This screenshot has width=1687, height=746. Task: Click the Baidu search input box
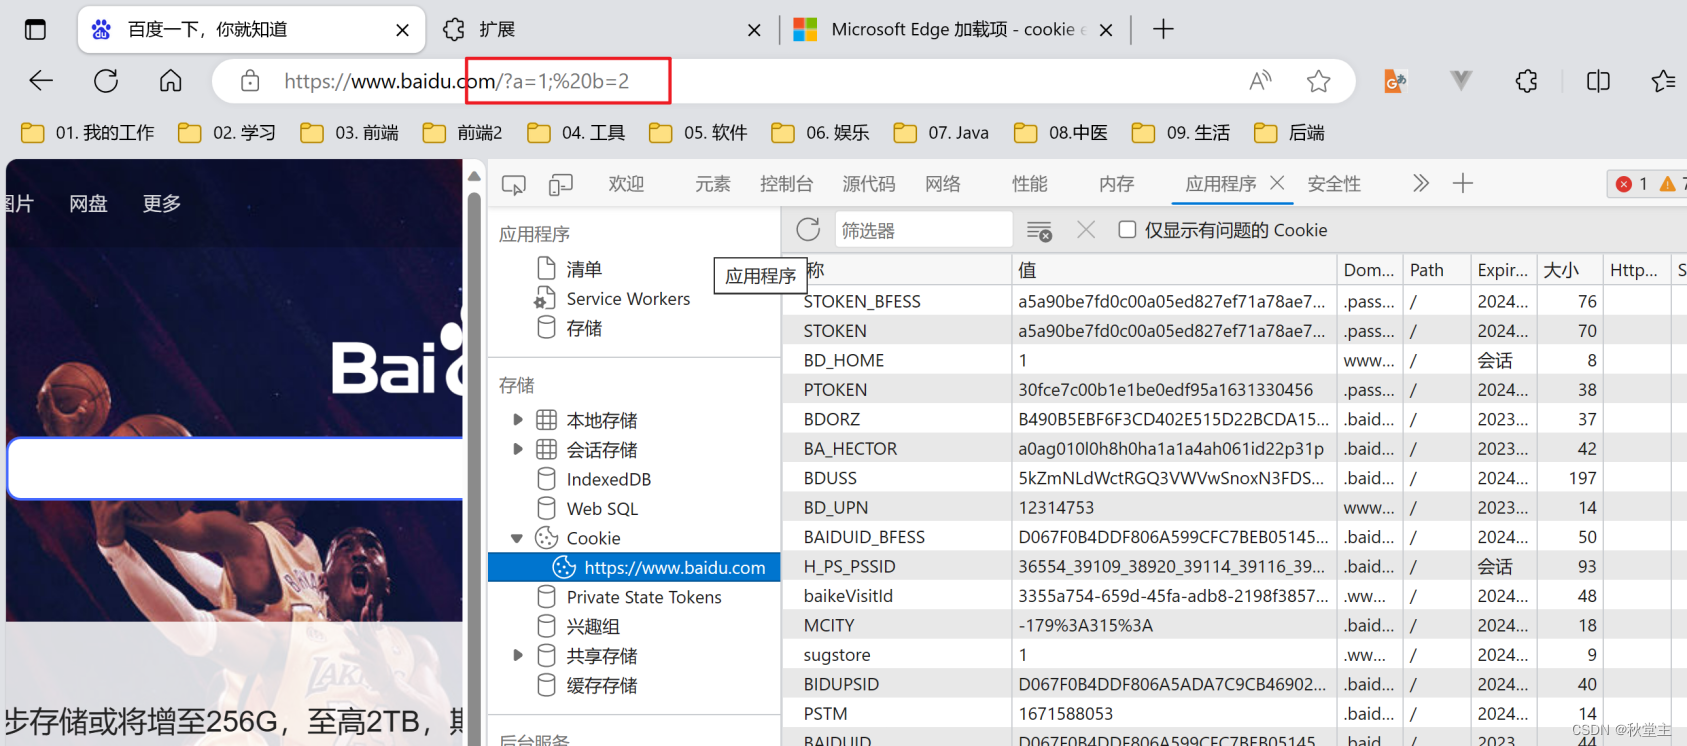pyautogui.click(x=236, y=468)
